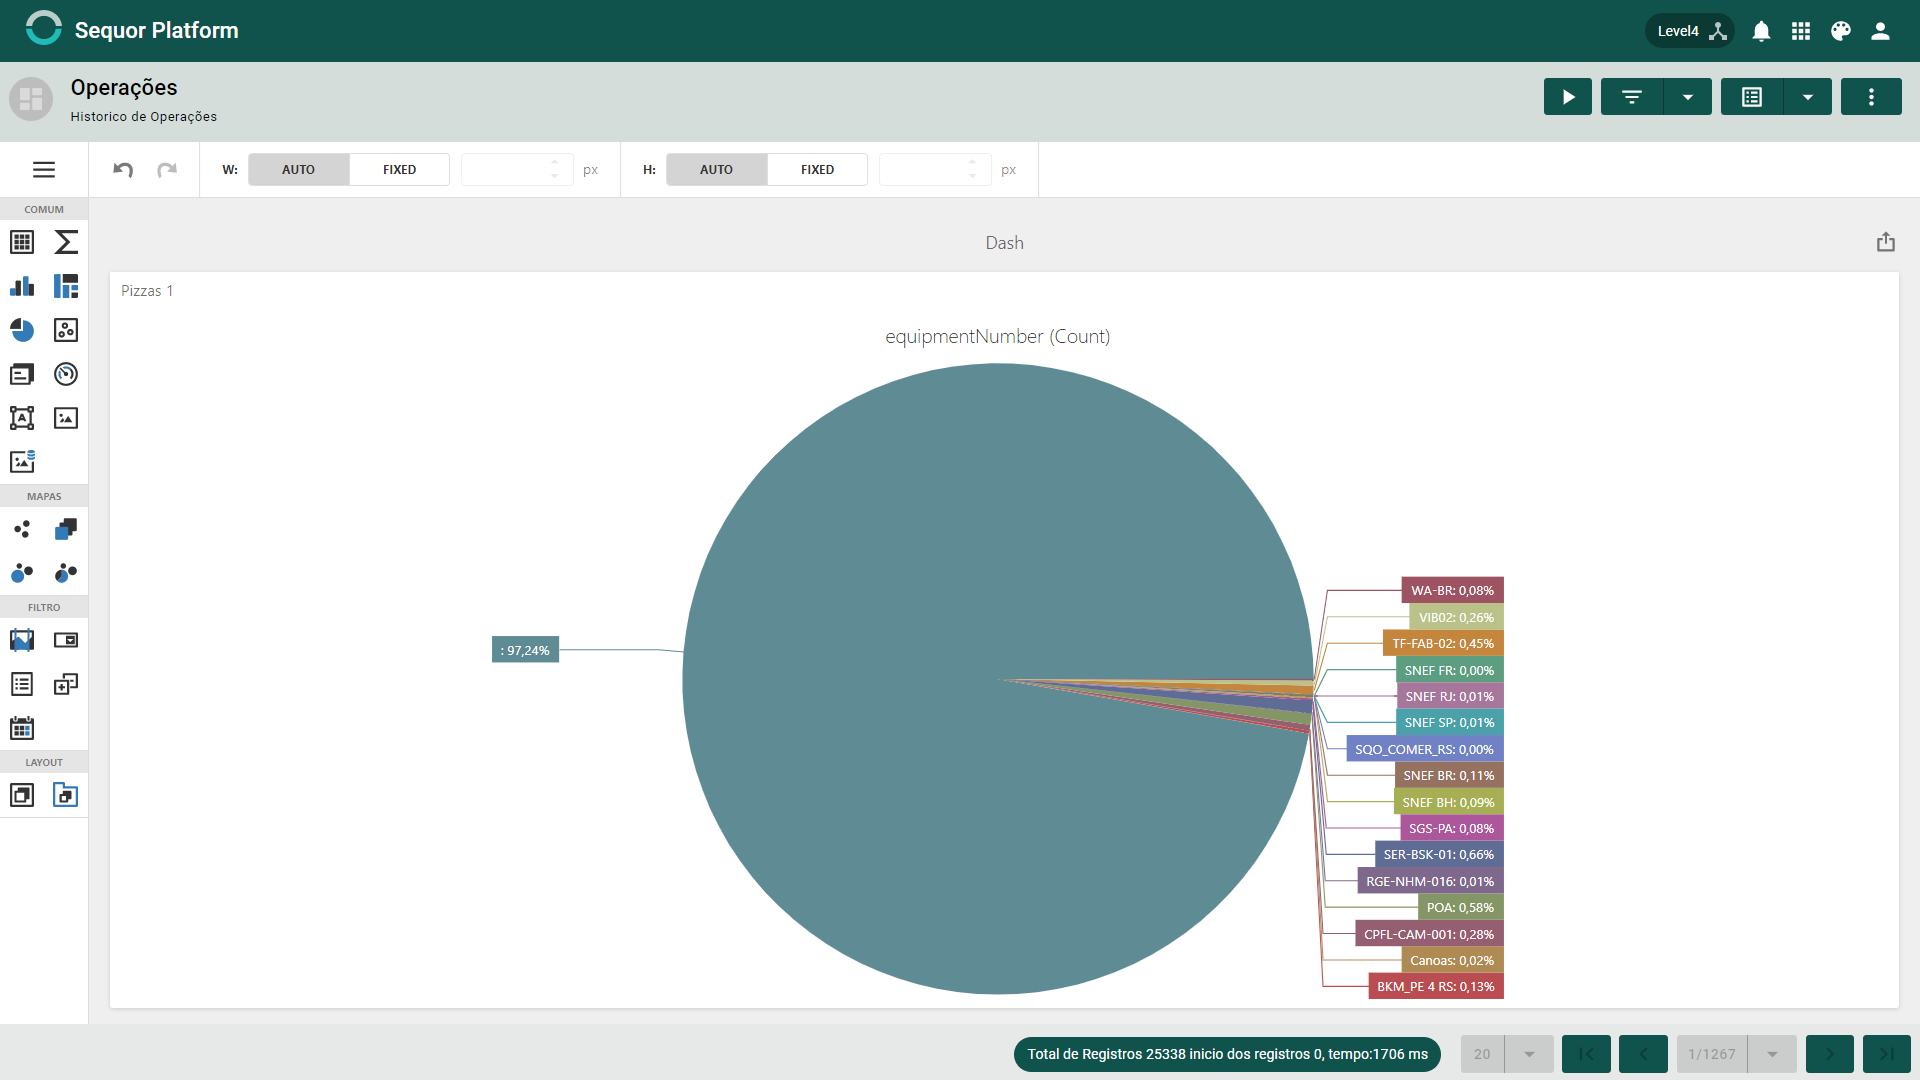Image resolution: width=1920 pixels, height=1080 pixels.
Task: Expand the list view dropdown arrow
Action: [x=1808, y=97]
